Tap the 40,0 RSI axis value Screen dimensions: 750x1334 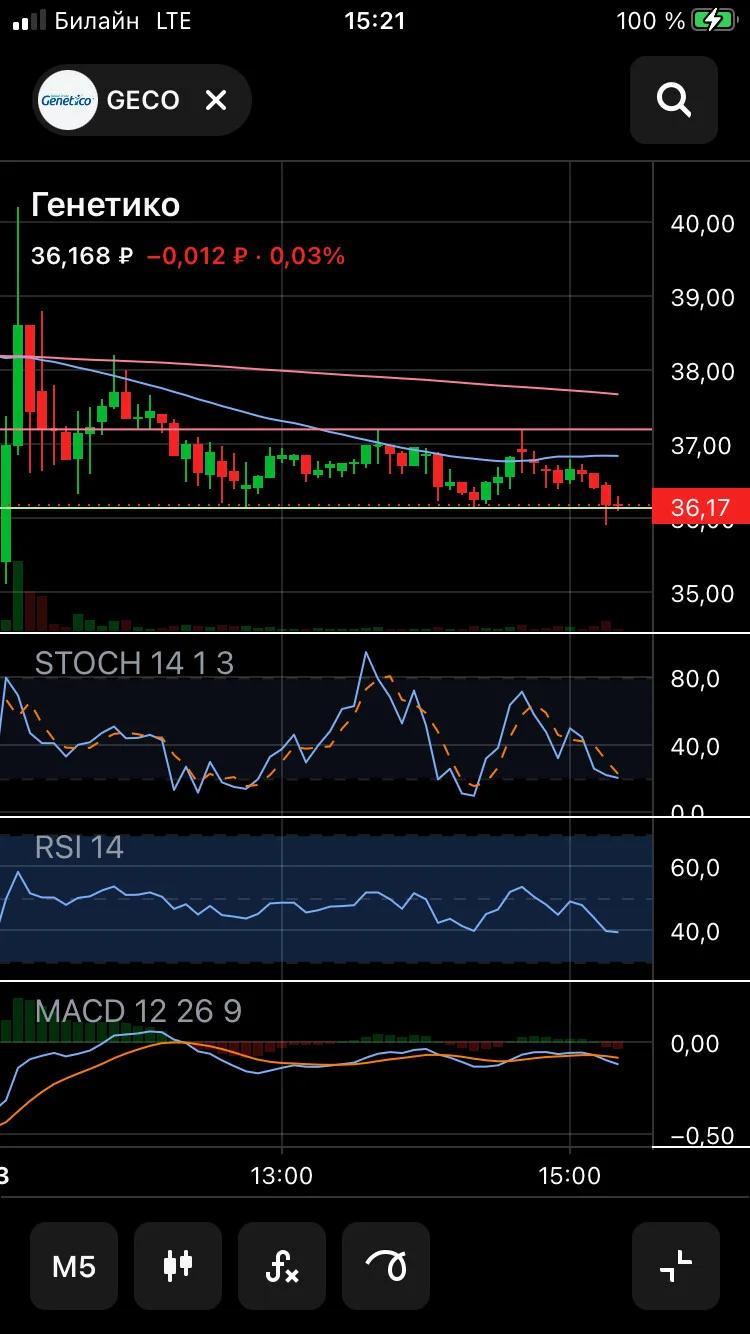[694, 932]
